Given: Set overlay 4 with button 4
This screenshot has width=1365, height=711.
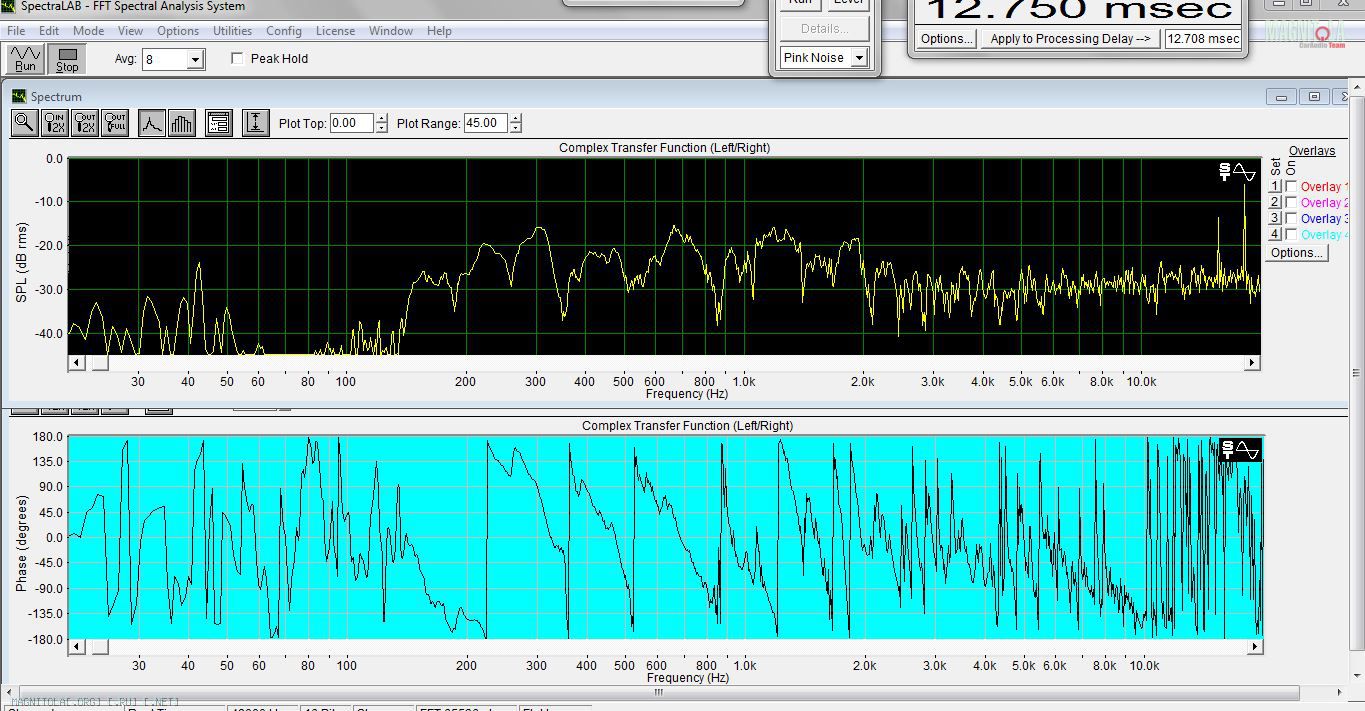Looking at the screenshot, I should (1275, 234).
